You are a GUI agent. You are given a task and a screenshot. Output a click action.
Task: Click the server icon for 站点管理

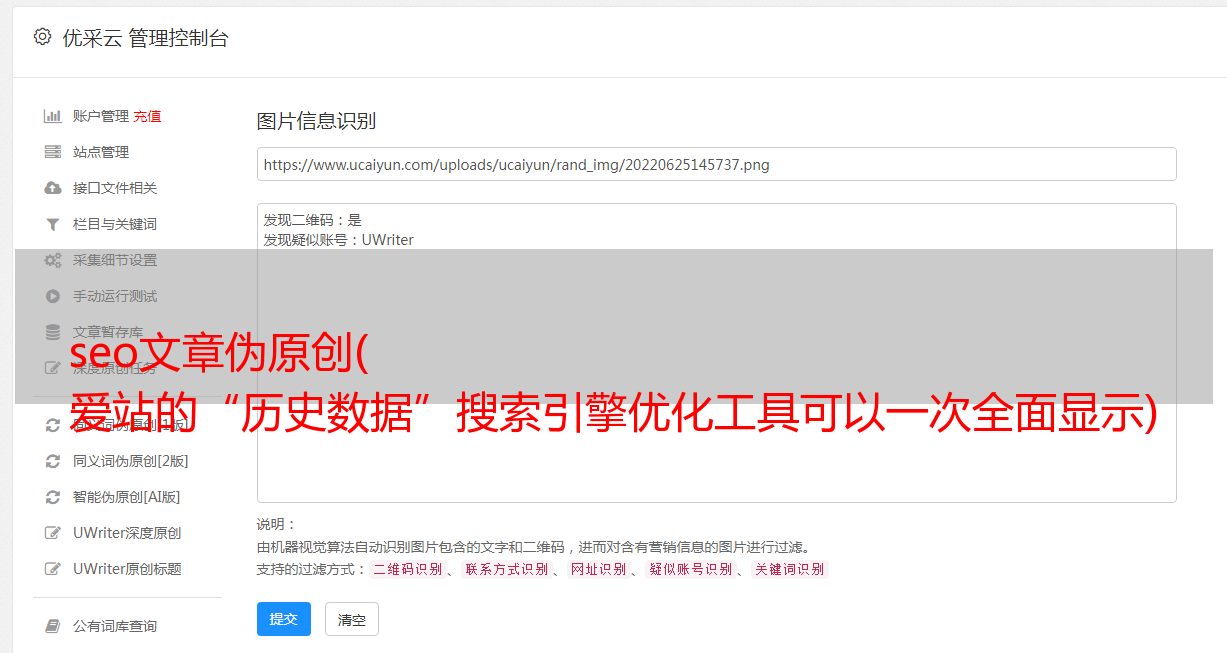(53, 152)
